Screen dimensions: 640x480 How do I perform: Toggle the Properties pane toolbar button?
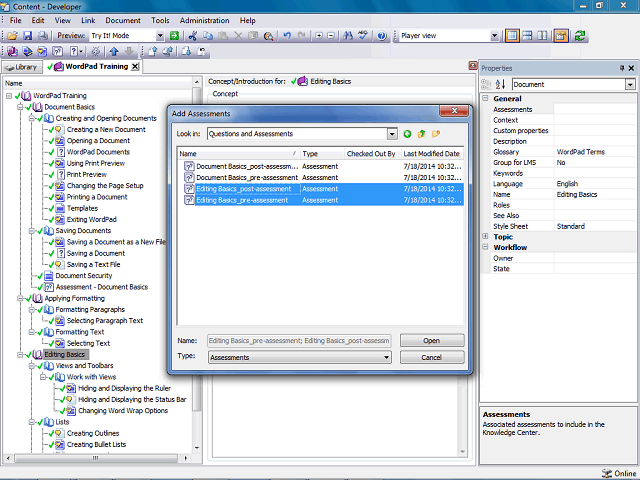[x=561, y=36]
